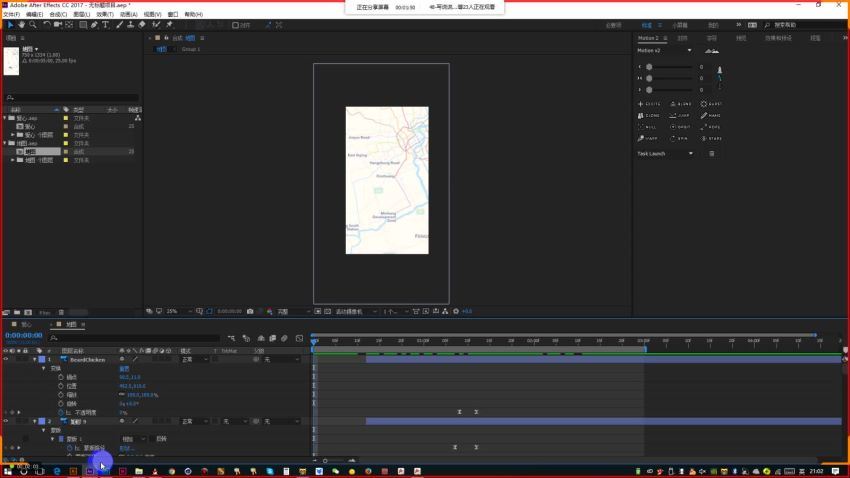
Task: Select the Rotation tool
Action: point(47,25)
